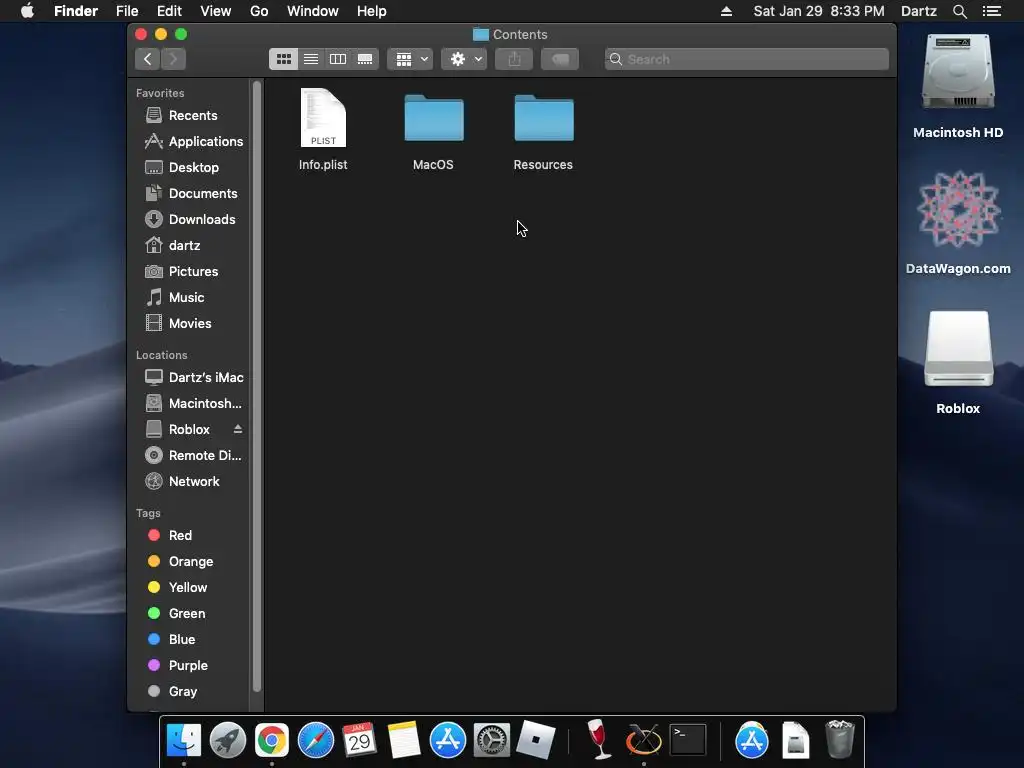Open the group-by arrangement dropdown
Viewport: 1024px width, 768px height.
point(410,59)
